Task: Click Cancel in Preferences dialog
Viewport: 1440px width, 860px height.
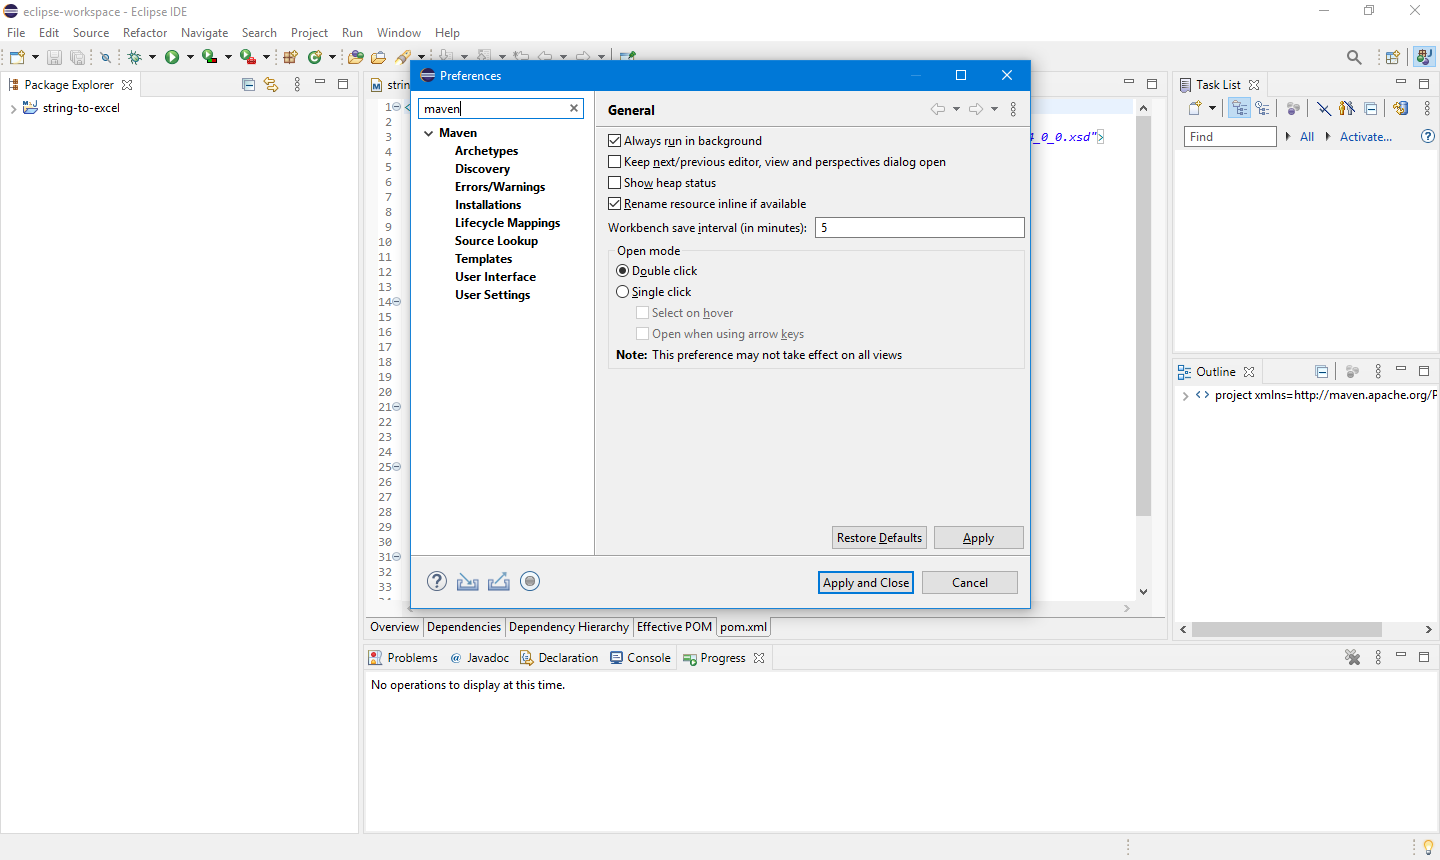Action: click(970, 583)
